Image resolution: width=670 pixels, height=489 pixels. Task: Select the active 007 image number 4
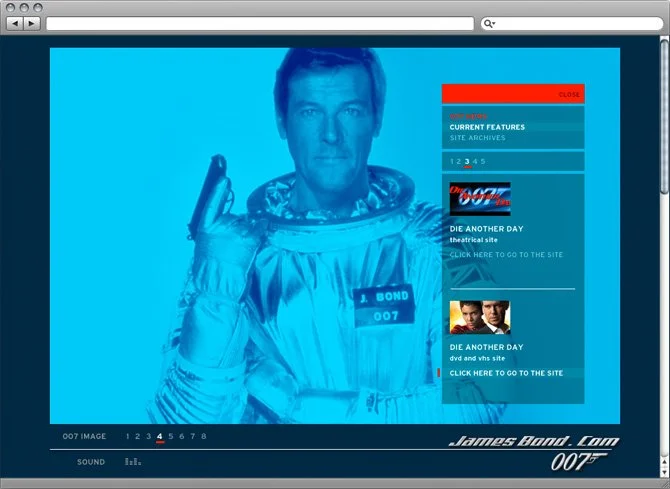(160, 437)
